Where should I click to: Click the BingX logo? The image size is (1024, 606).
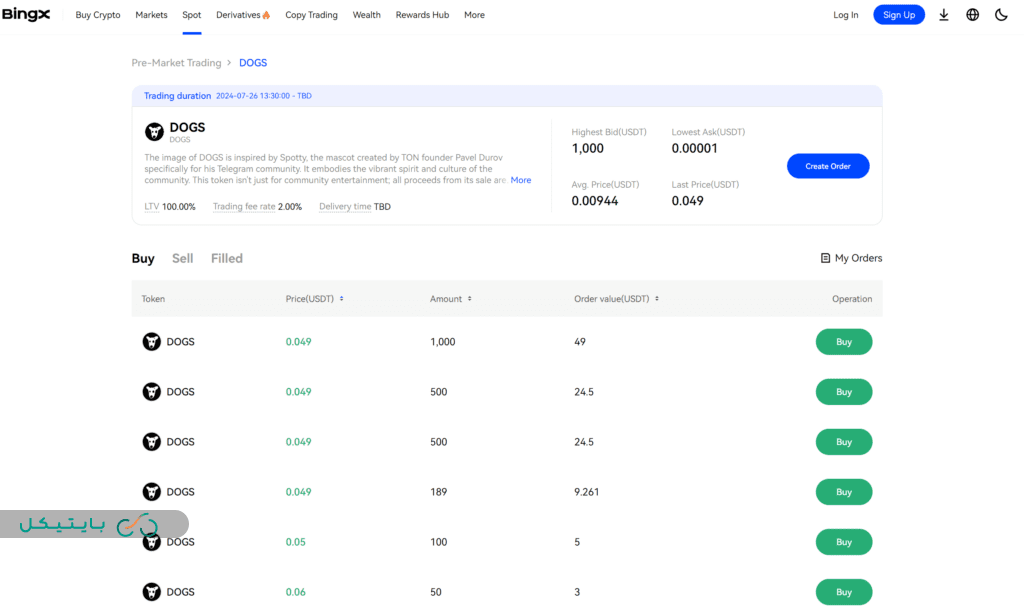(26, 15)
